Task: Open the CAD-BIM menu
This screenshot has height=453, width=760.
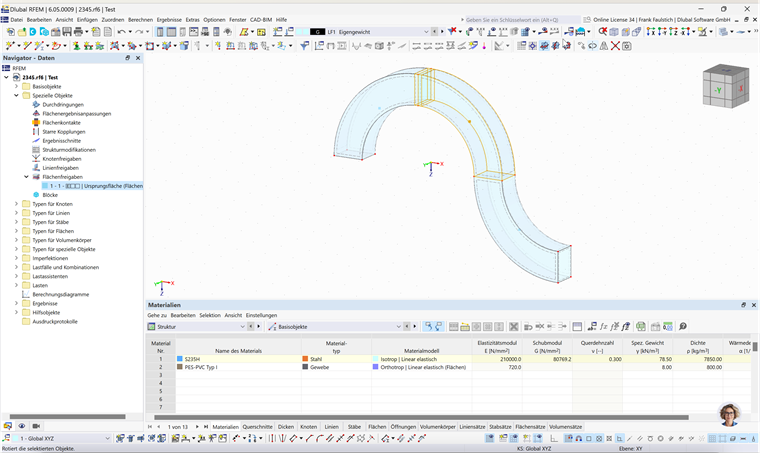Action: pyautogui.click(x=261, y=20)
